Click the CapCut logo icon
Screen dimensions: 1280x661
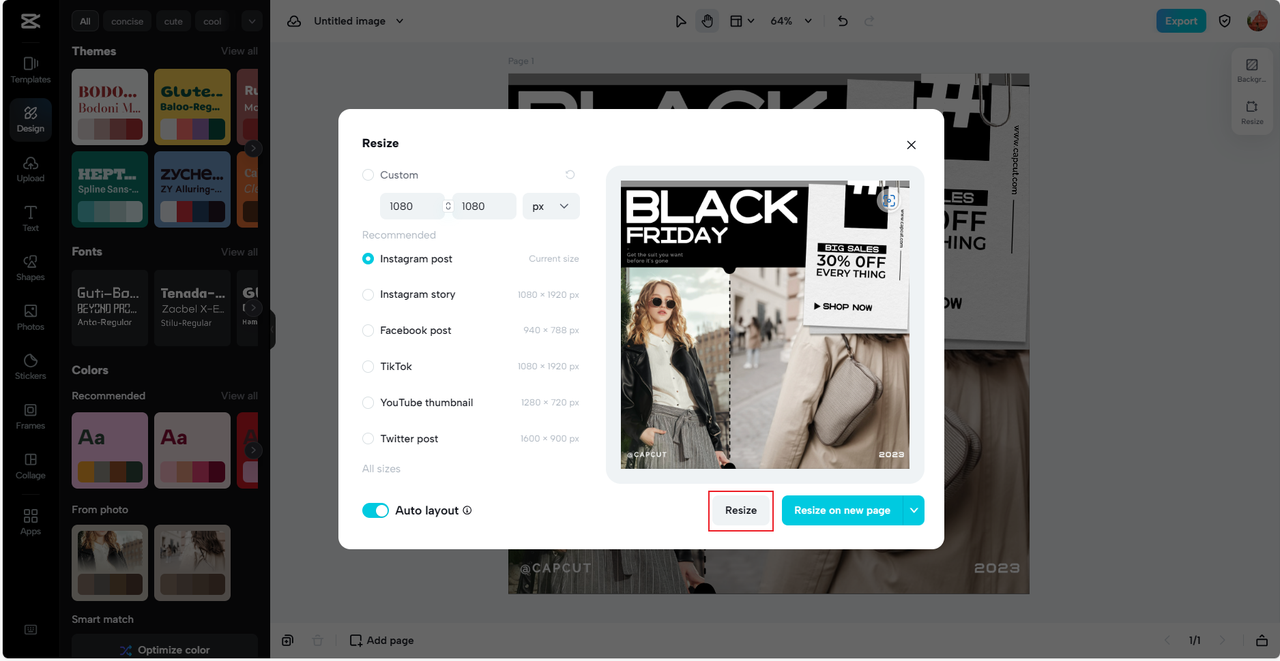pyautogui.click(x=30, y=21)
